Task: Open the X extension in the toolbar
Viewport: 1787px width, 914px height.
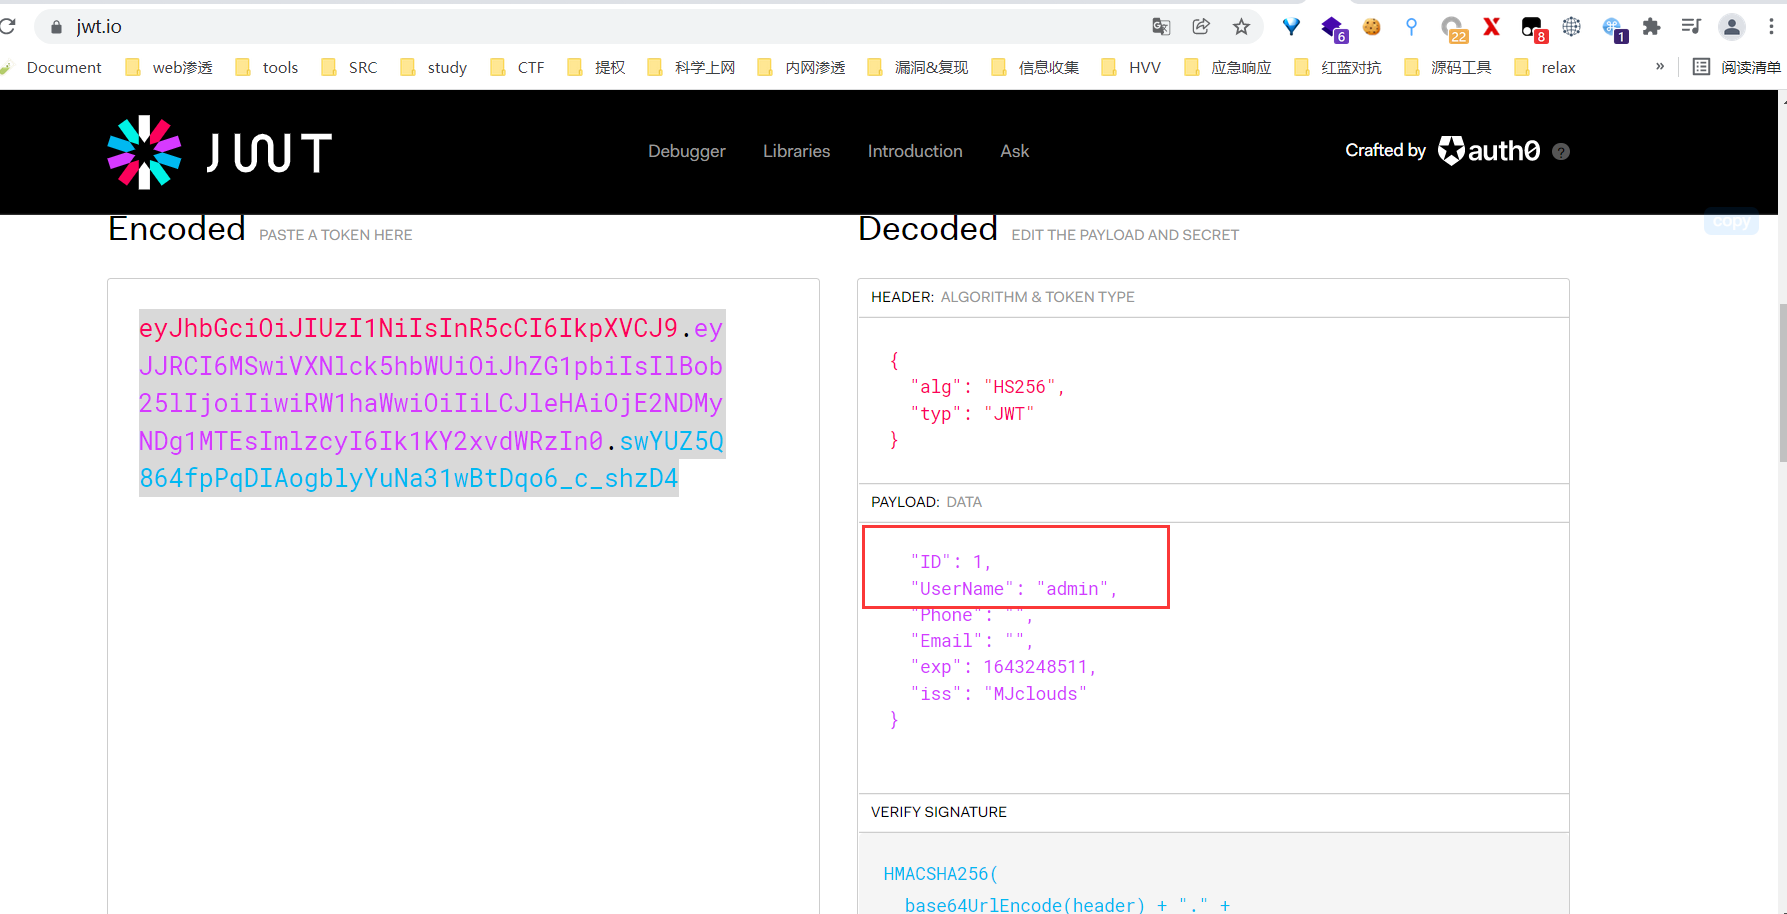Action: coord(1491,27)
